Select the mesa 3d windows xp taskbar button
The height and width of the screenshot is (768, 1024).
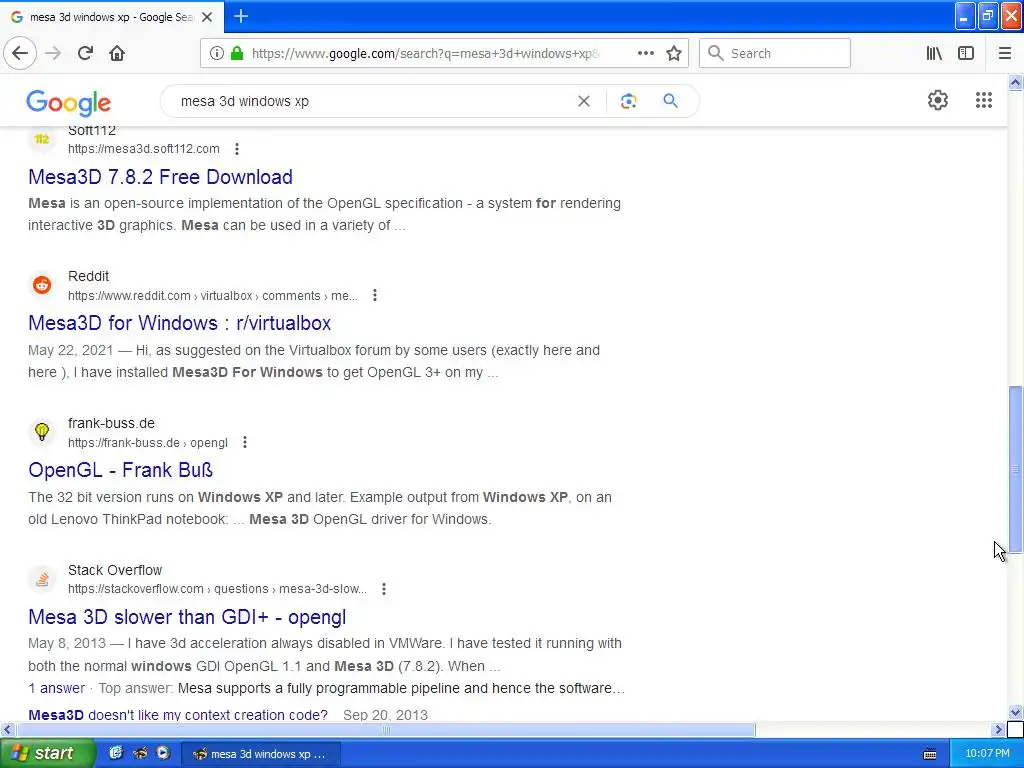tap(260, 754)
